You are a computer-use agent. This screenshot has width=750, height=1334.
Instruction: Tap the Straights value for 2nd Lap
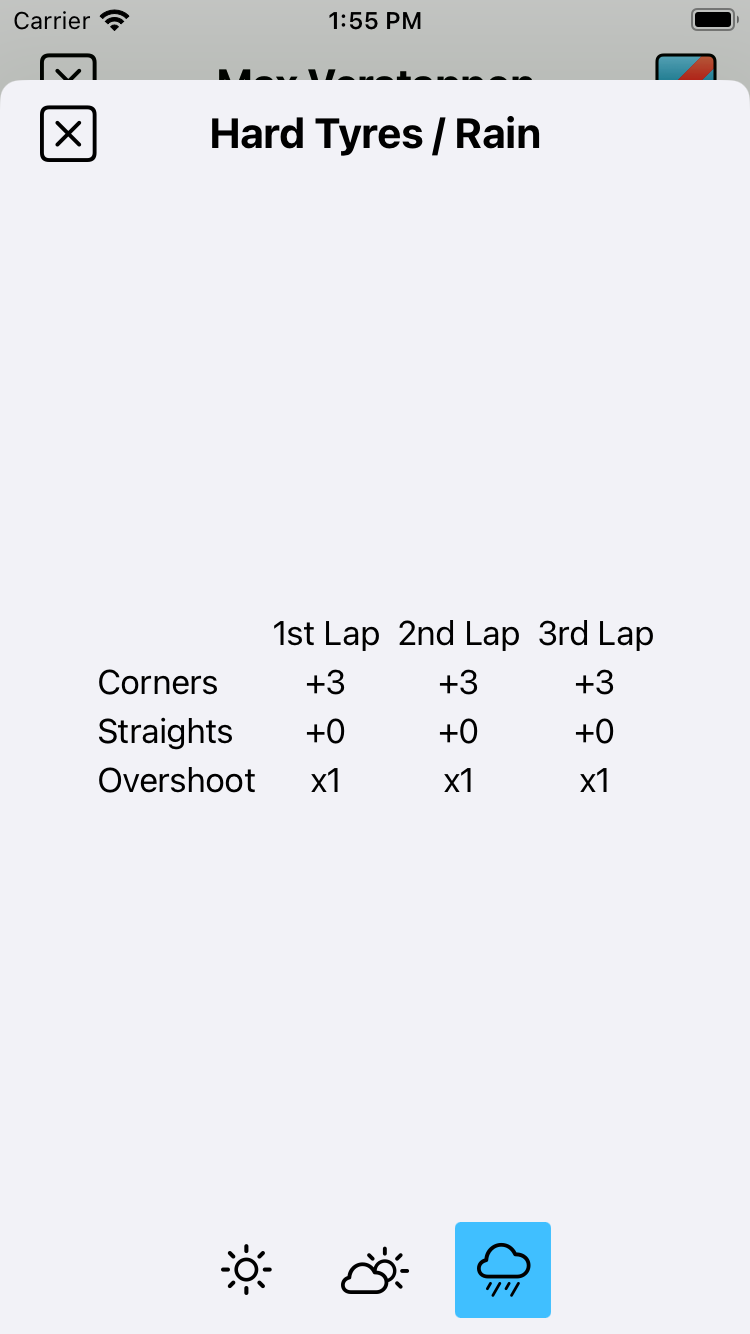459,732
